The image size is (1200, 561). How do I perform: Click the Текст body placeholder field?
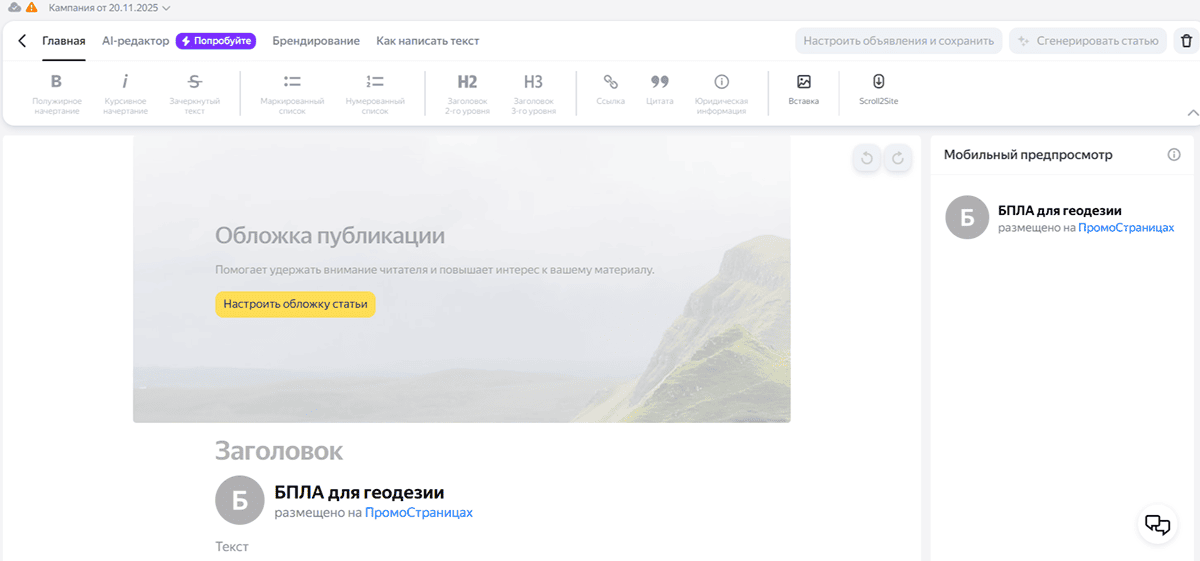pyautogui.click(x=232, y=547)
